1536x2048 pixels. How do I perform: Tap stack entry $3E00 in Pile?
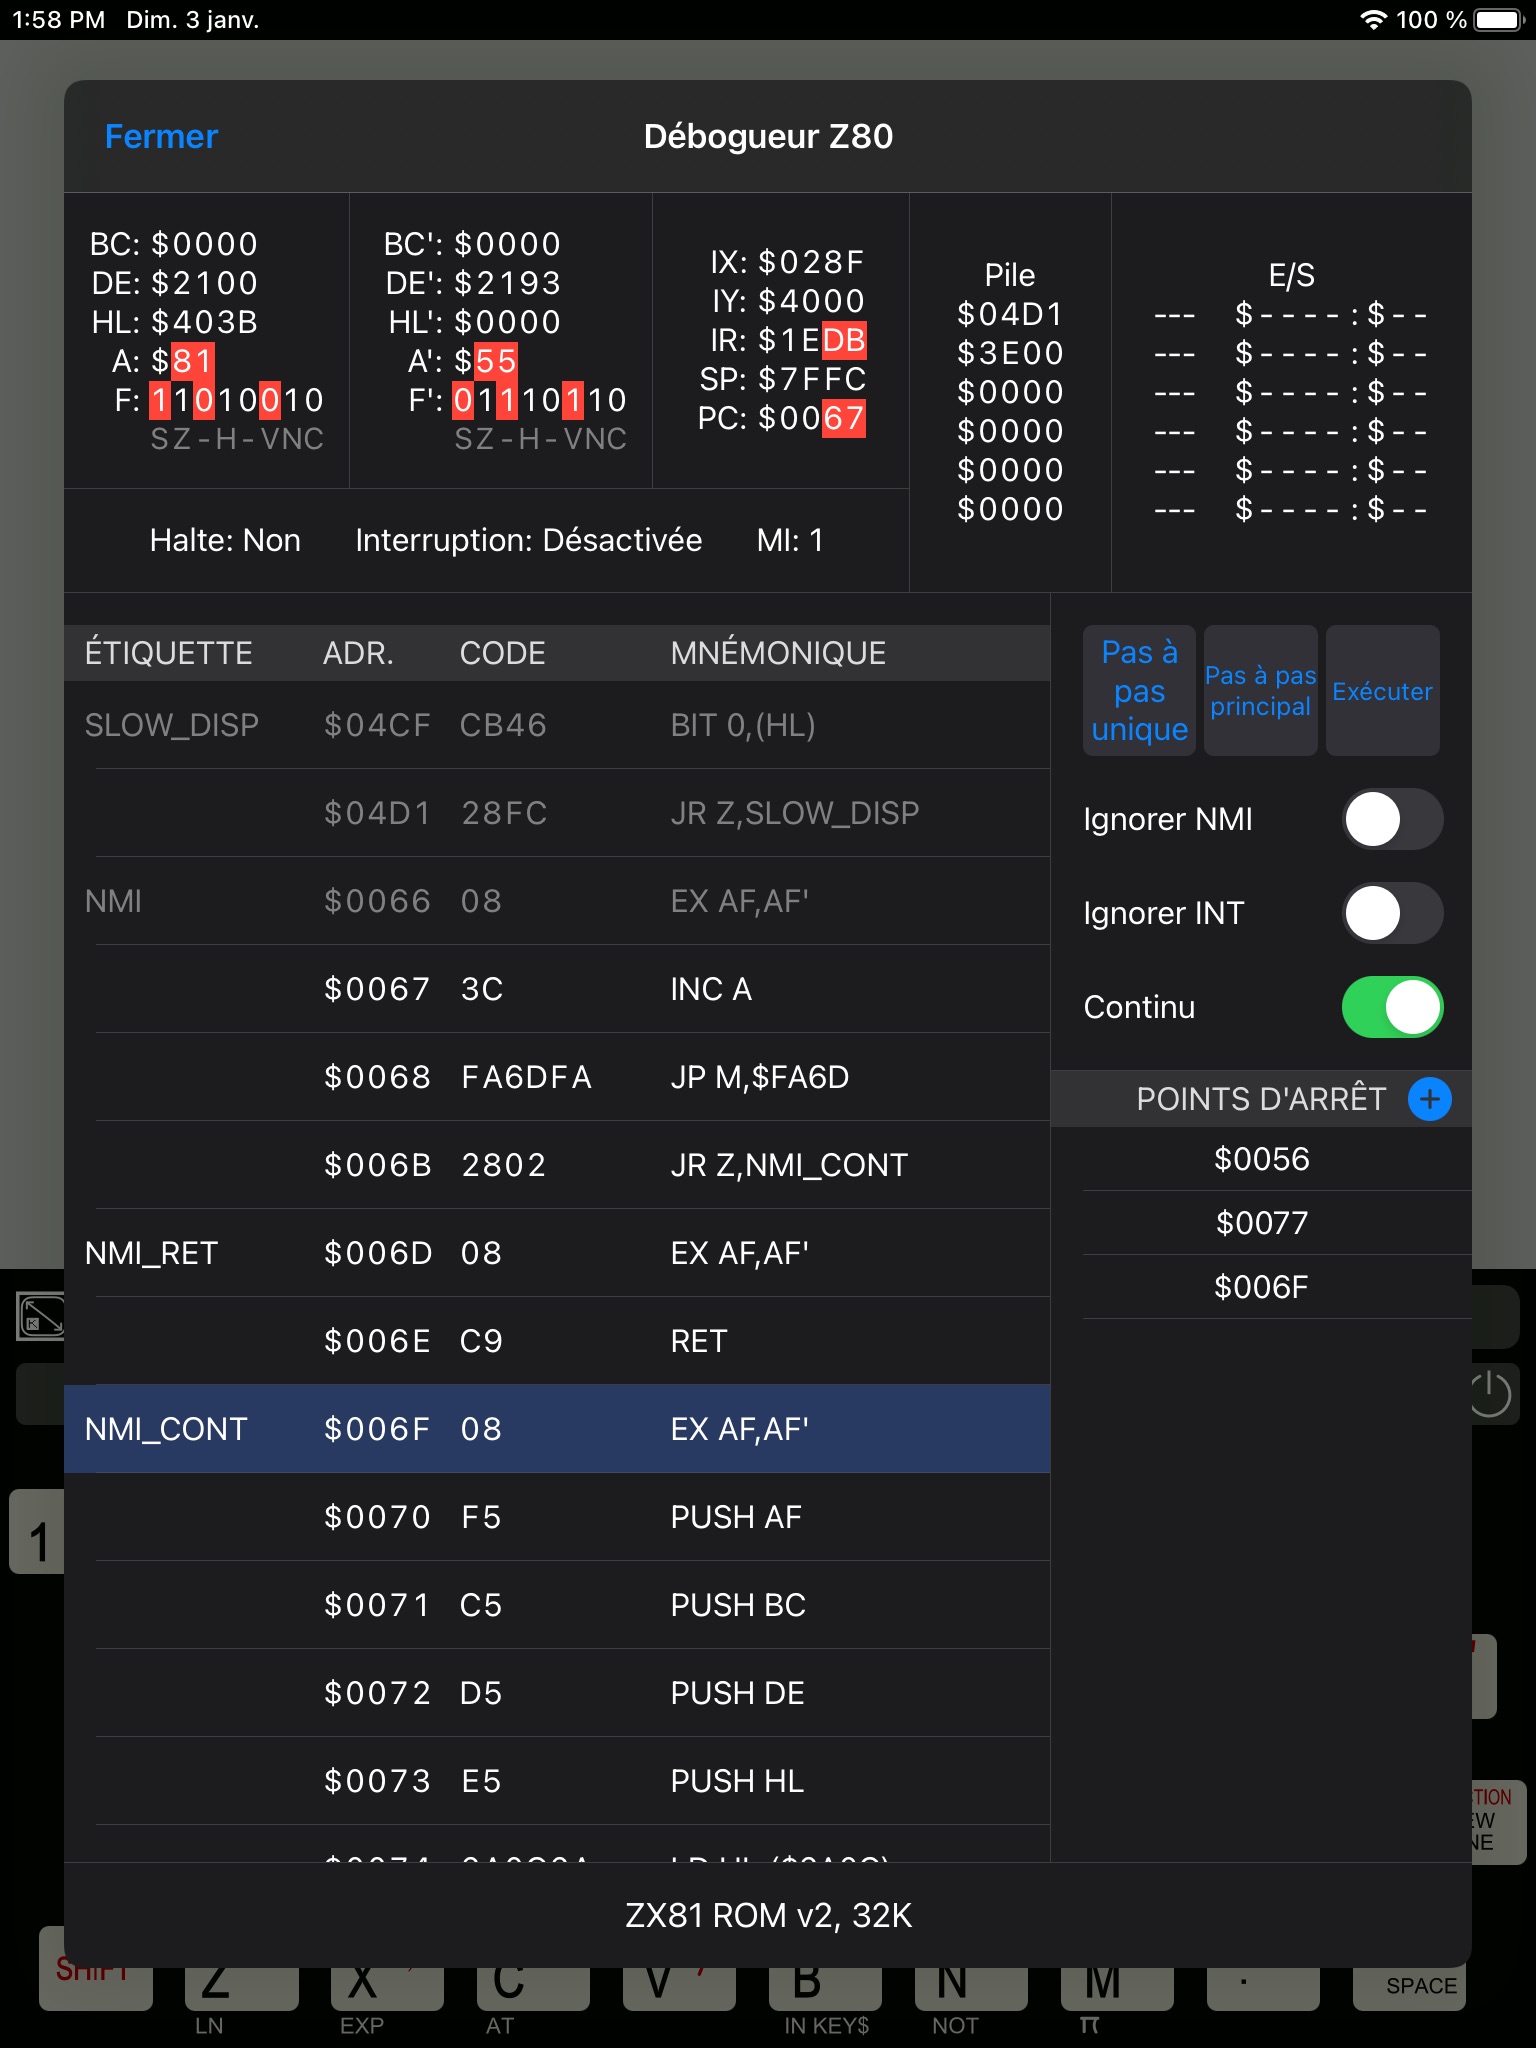tap(1010, 353)
